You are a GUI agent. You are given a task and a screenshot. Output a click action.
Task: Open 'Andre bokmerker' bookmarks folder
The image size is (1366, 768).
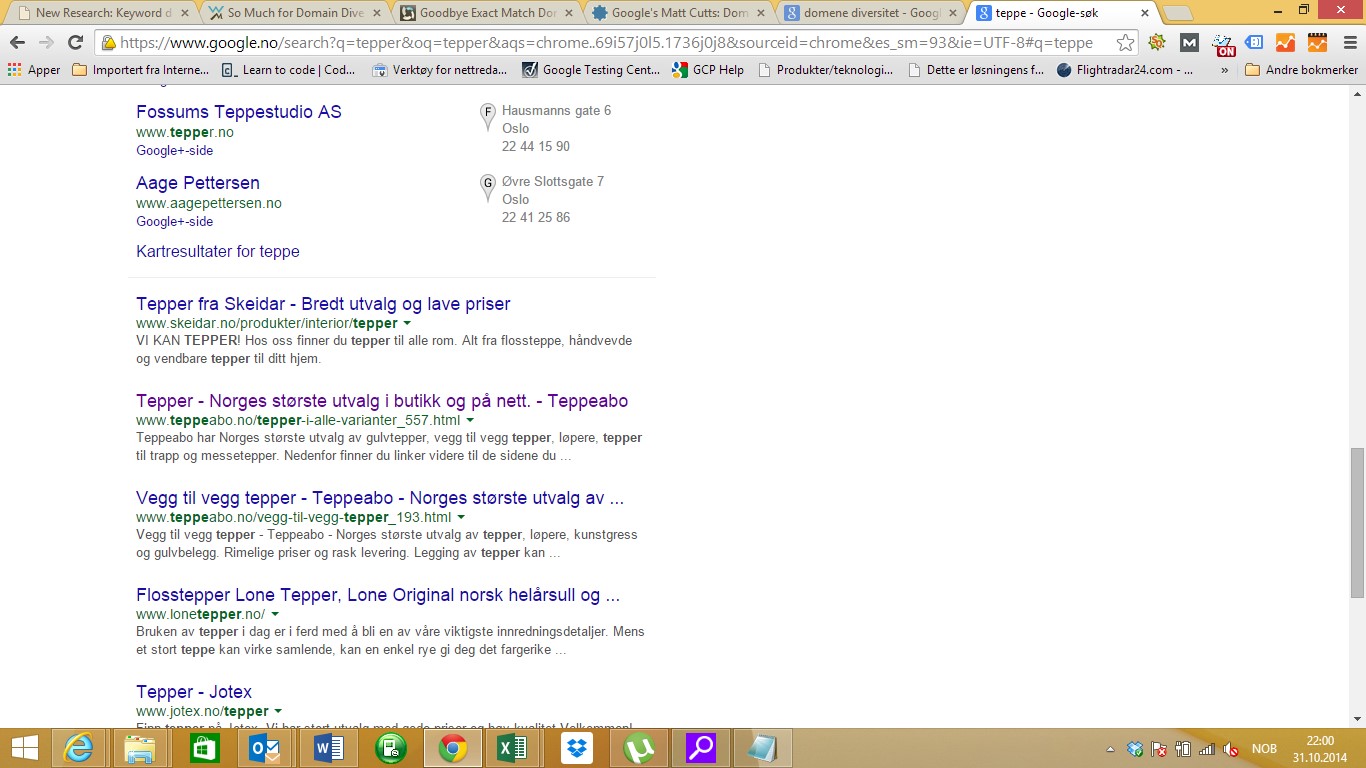pos(1301,70)
